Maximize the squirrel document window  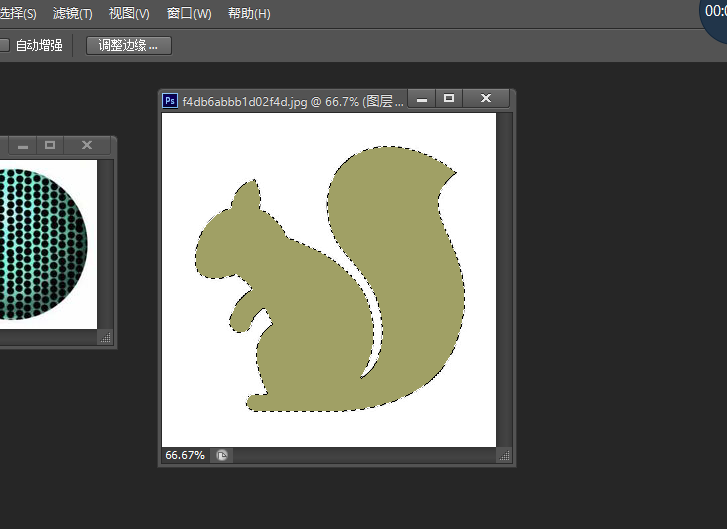click(449, 99)
